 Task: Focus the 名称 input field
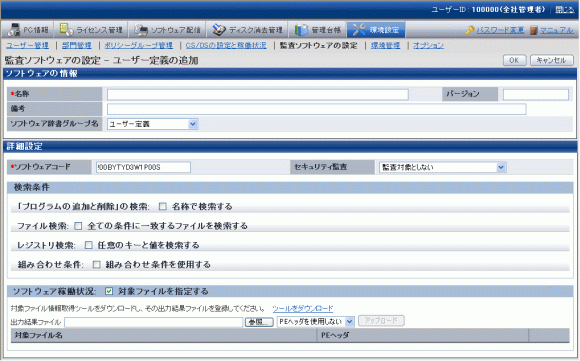[x=258, y=95]
